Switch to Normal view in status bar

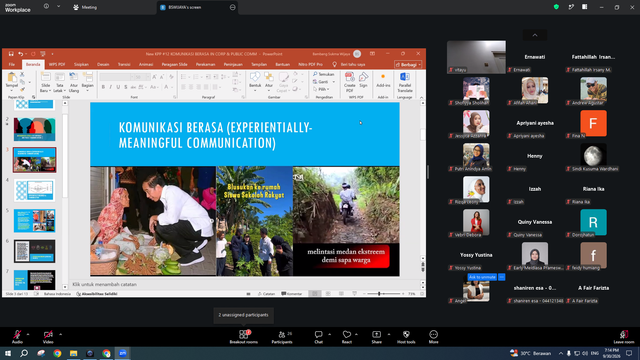(x=315, y=293)
